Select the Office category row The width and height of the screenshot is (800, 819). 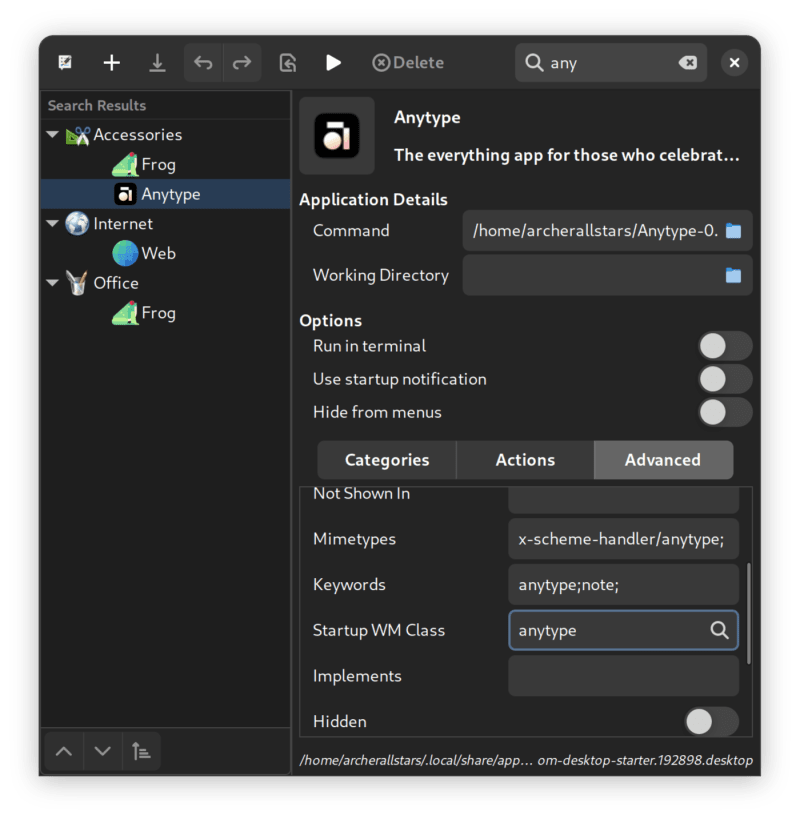(166, 283)
